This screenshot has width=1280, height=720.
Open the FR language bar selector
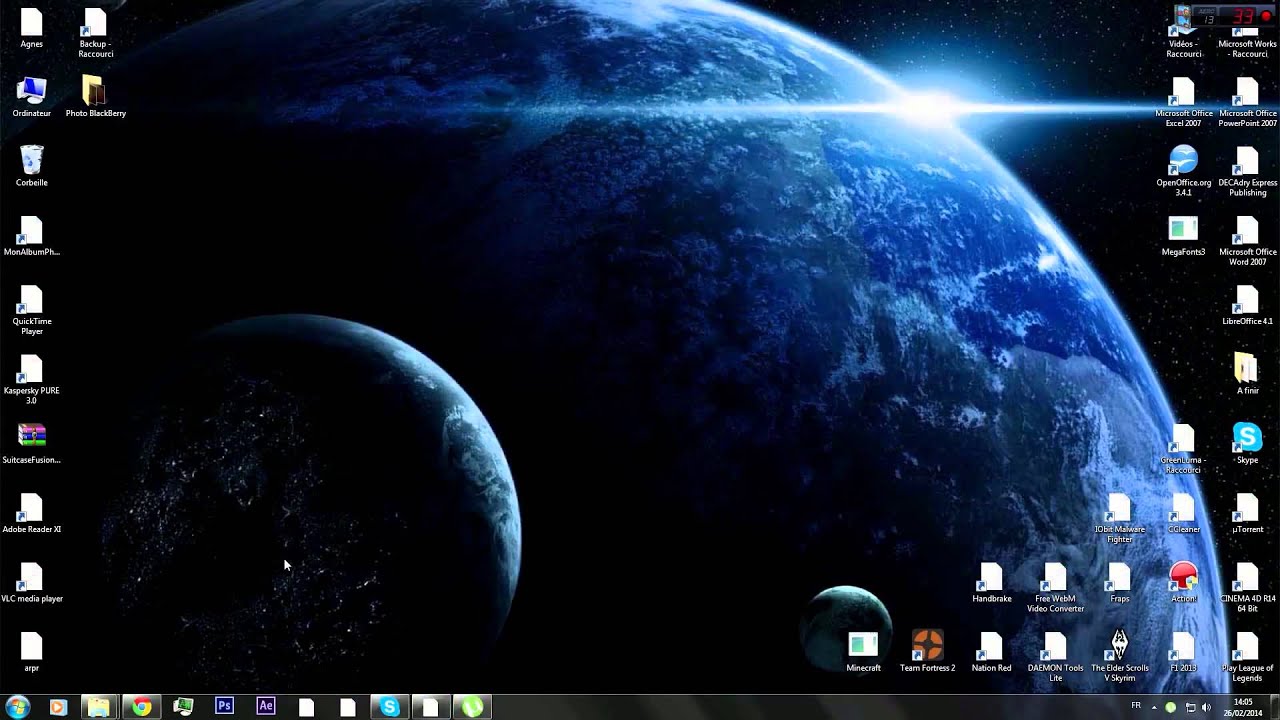tap(1136, 706)
